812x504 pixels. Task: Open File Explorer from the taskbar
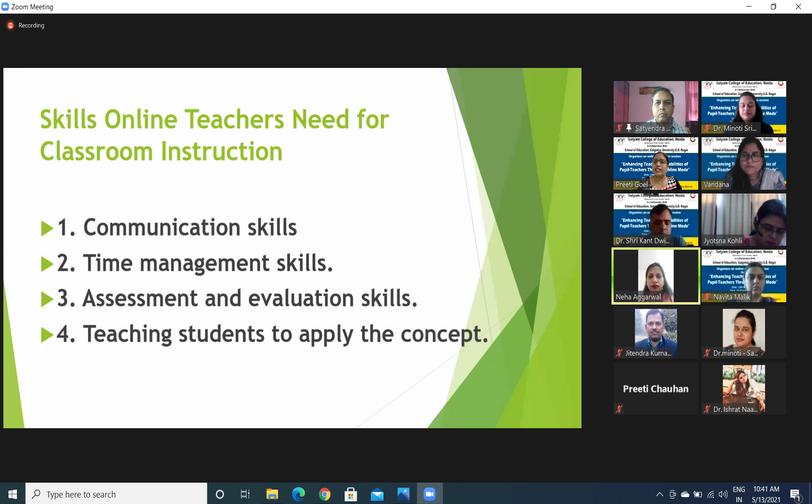pyautogui.click(x=272, y=494)
